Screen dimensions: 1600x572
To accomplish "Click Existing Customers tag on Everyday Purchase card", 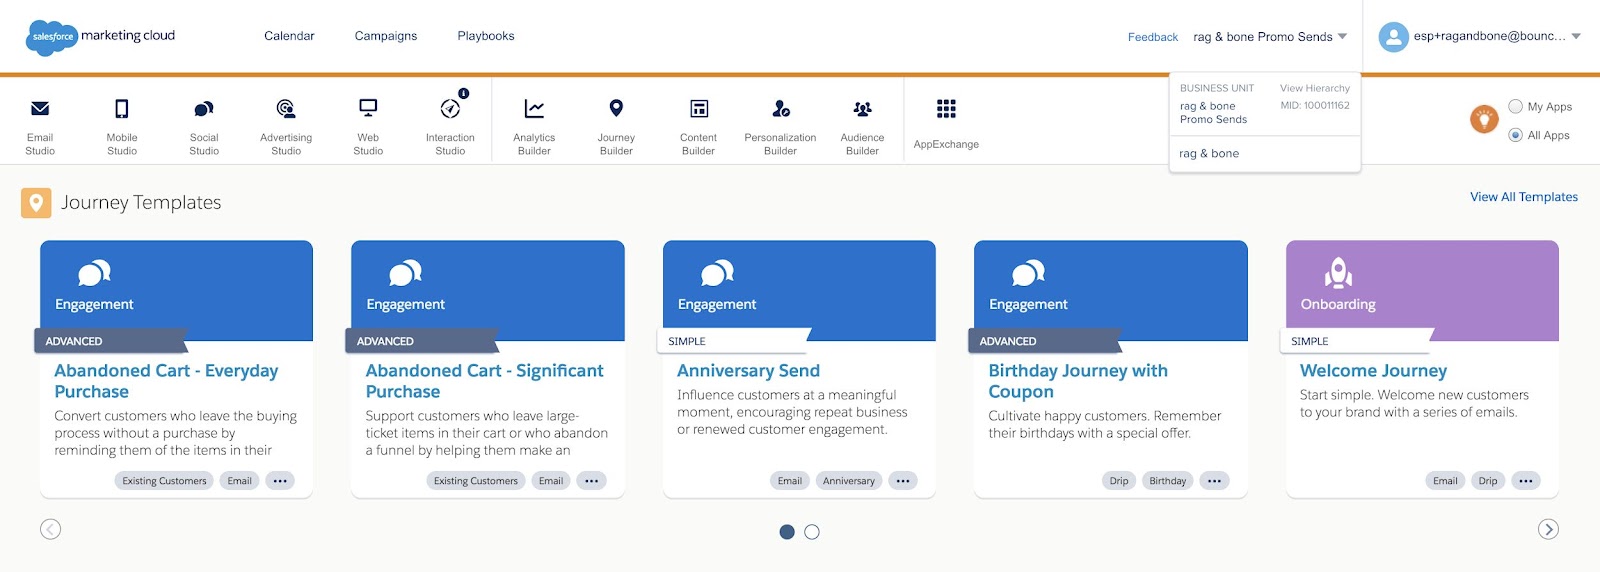I will [164, 481].
